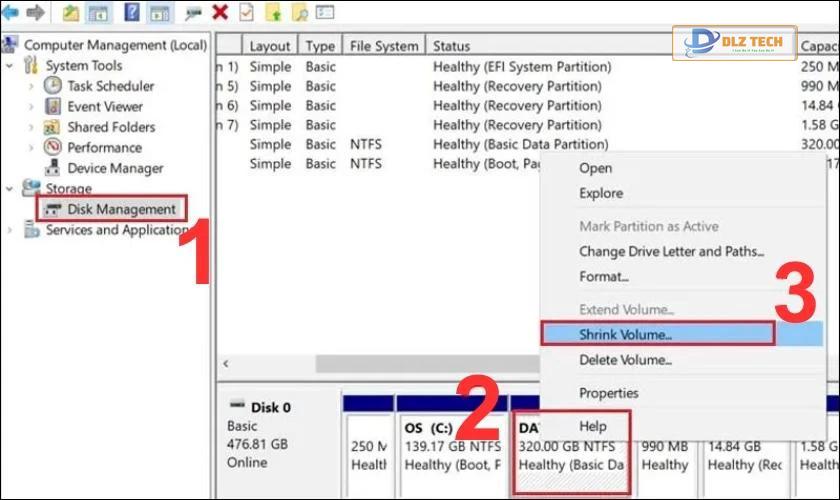This screenshot has width=840, height=500.
Task: Toggle Show/Hide Console Tree toolbar icon
Action: 99,12
